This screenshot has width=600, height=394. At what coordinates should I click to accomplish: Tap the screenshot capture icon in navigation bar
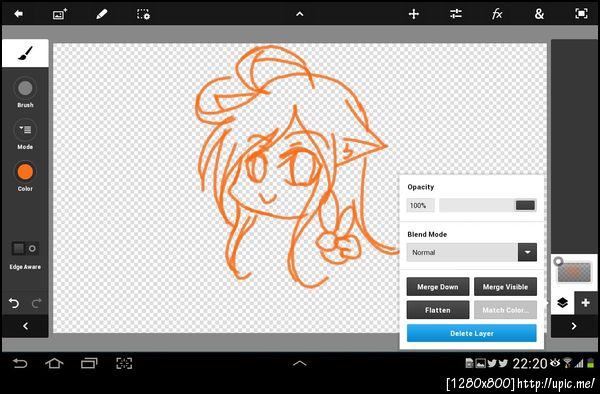coord(124,363)
